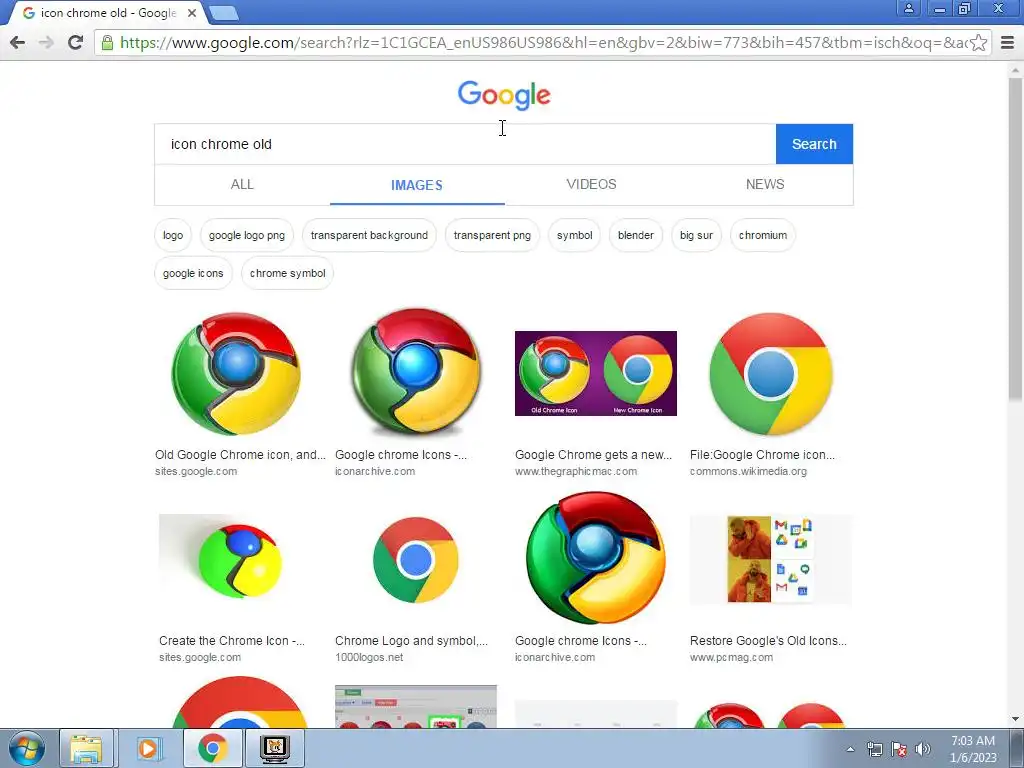Open first iconarchive.com 3D Chrome thumbnail

416,372
